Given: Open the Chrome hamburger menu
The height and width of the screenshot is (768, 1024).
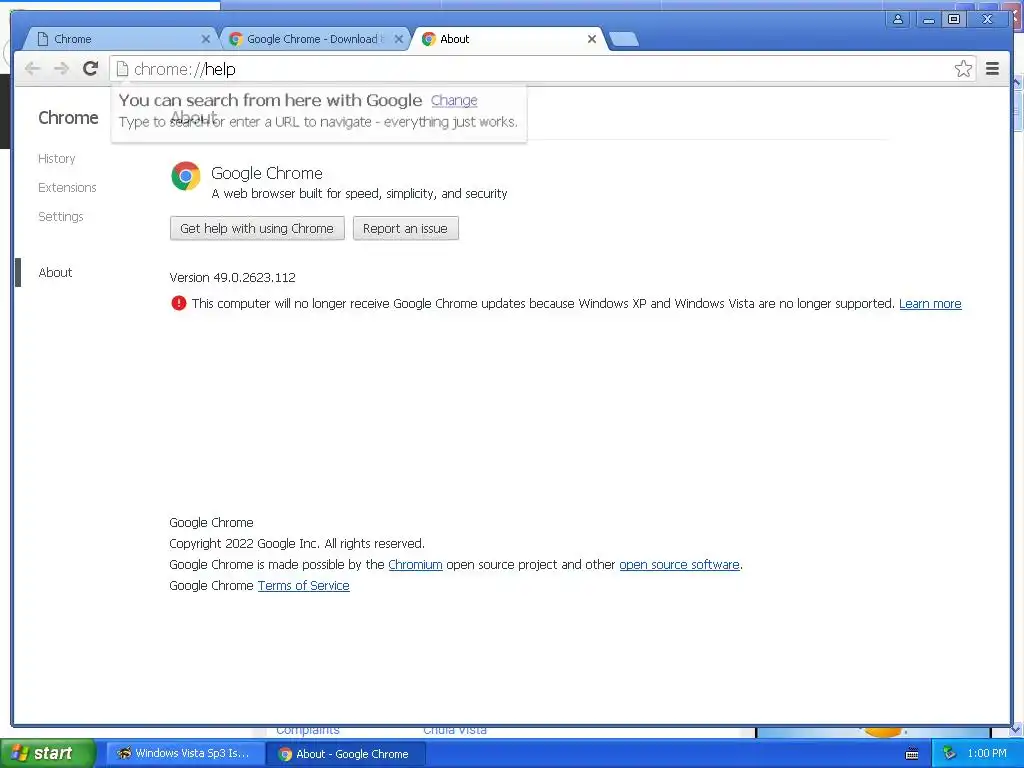Looking at the screenshot, I should tap(992, 69).
